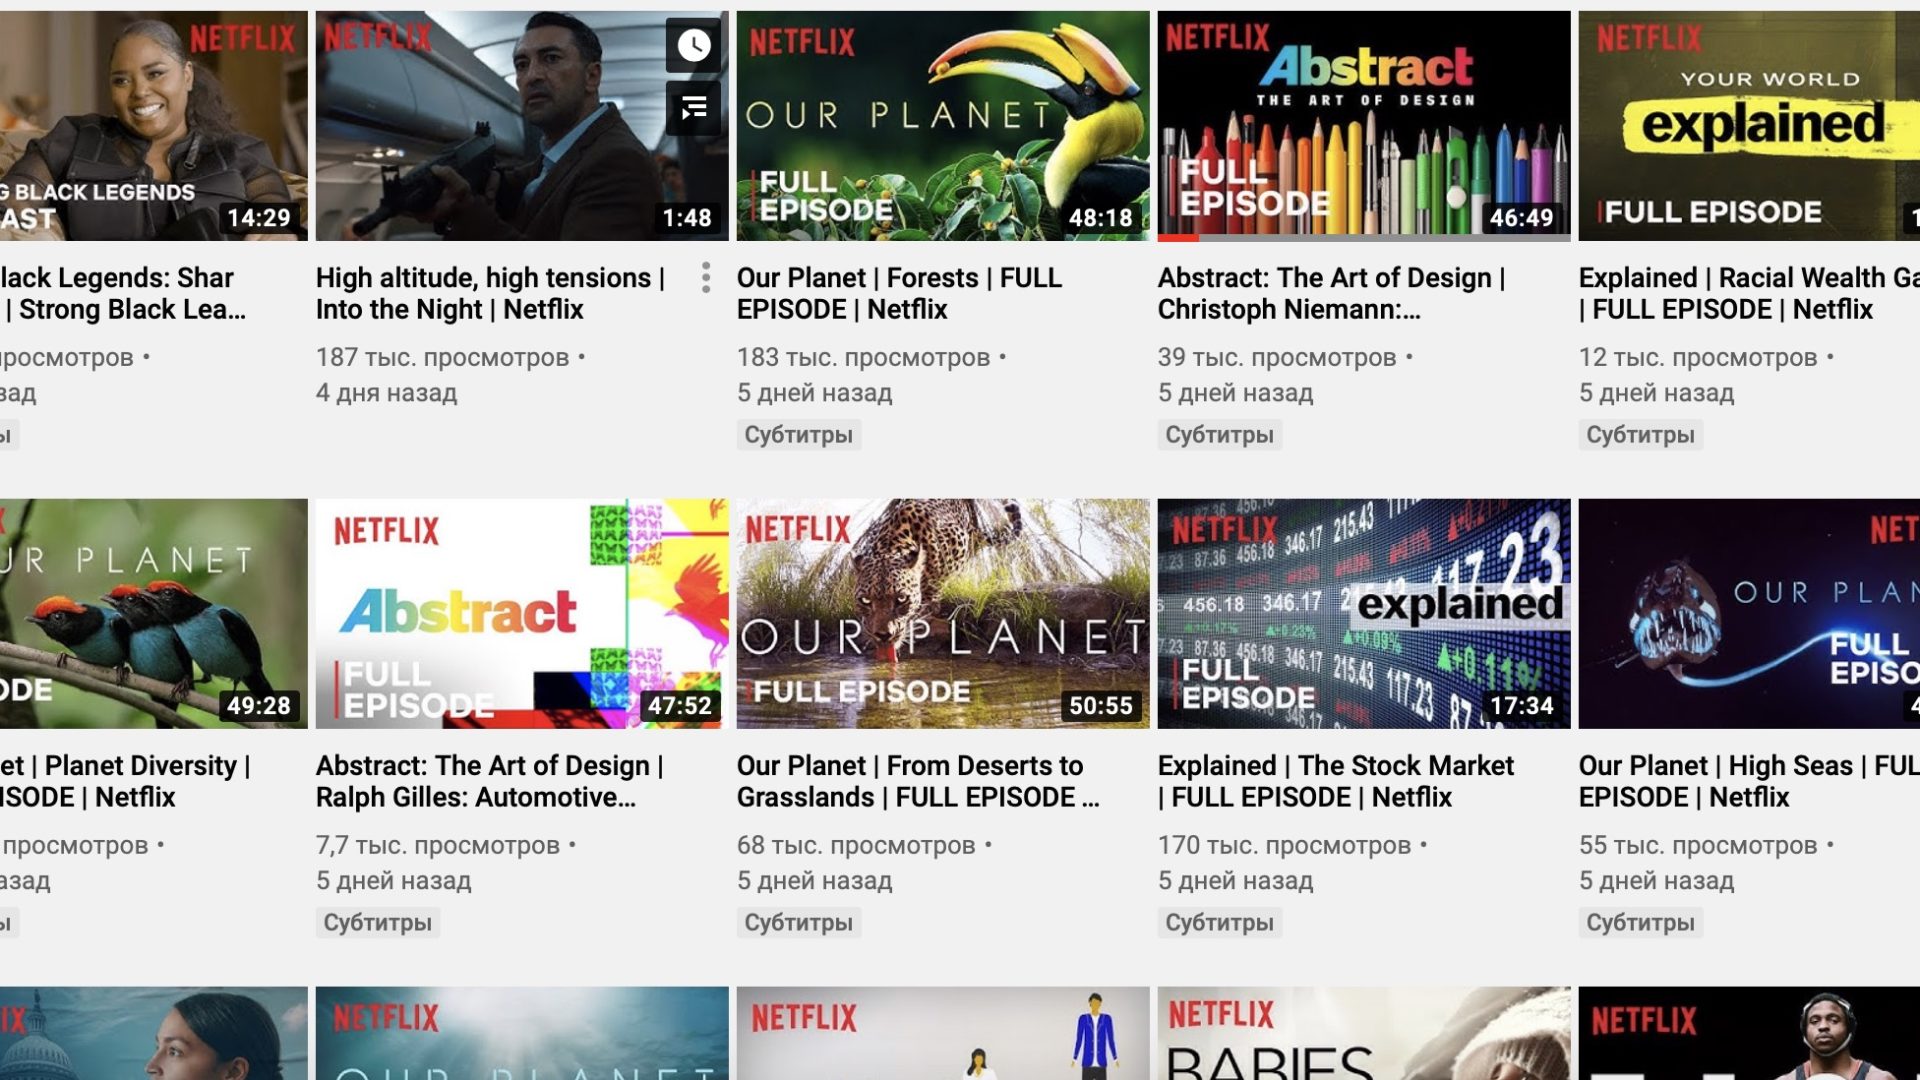The image size is (1920, 1080).
Task: Open Abstract Christoph Niemann episode thumbnail
Action: click(x=1363, y=125)
